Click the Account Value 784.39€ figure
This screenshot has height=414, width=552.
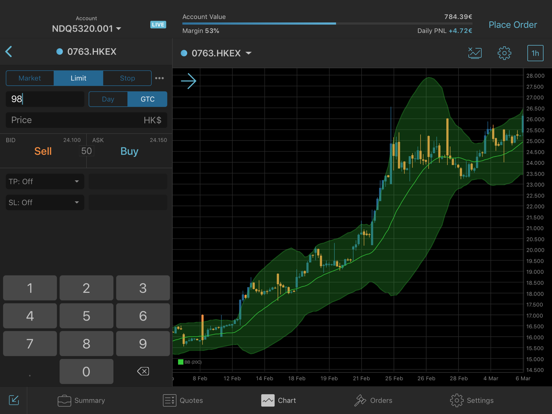(x=458, y=17)
